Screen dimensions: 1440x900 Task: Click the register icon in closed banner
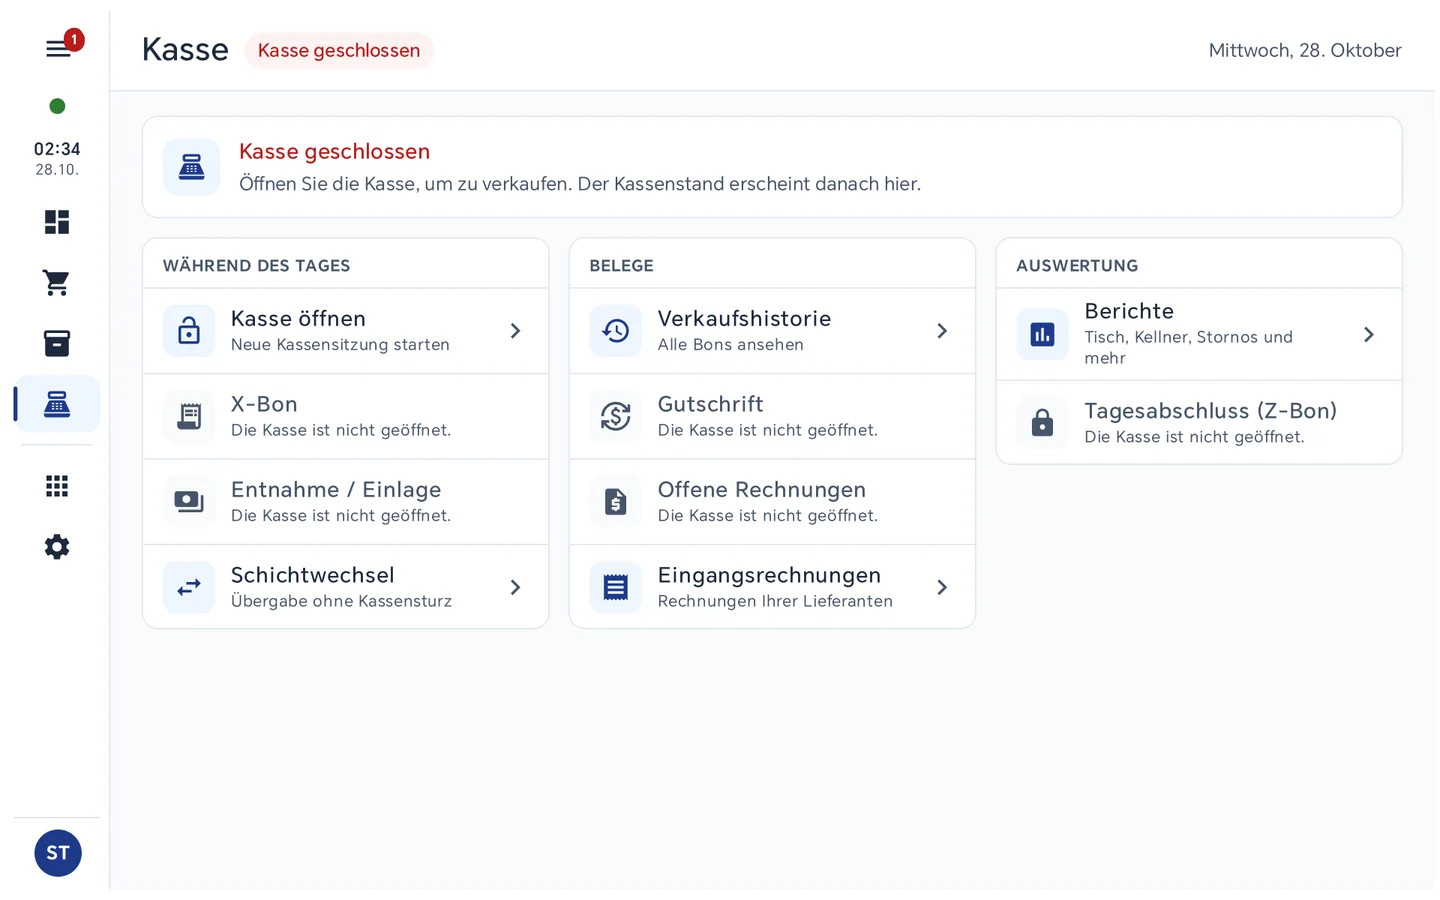click(x=192, y=167)
